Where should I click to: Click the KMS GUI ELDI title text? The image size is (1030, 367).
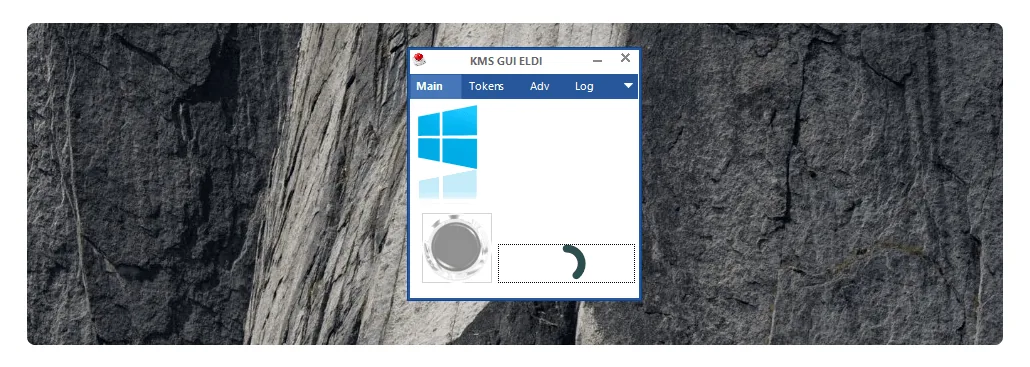(x=506, y=61)
